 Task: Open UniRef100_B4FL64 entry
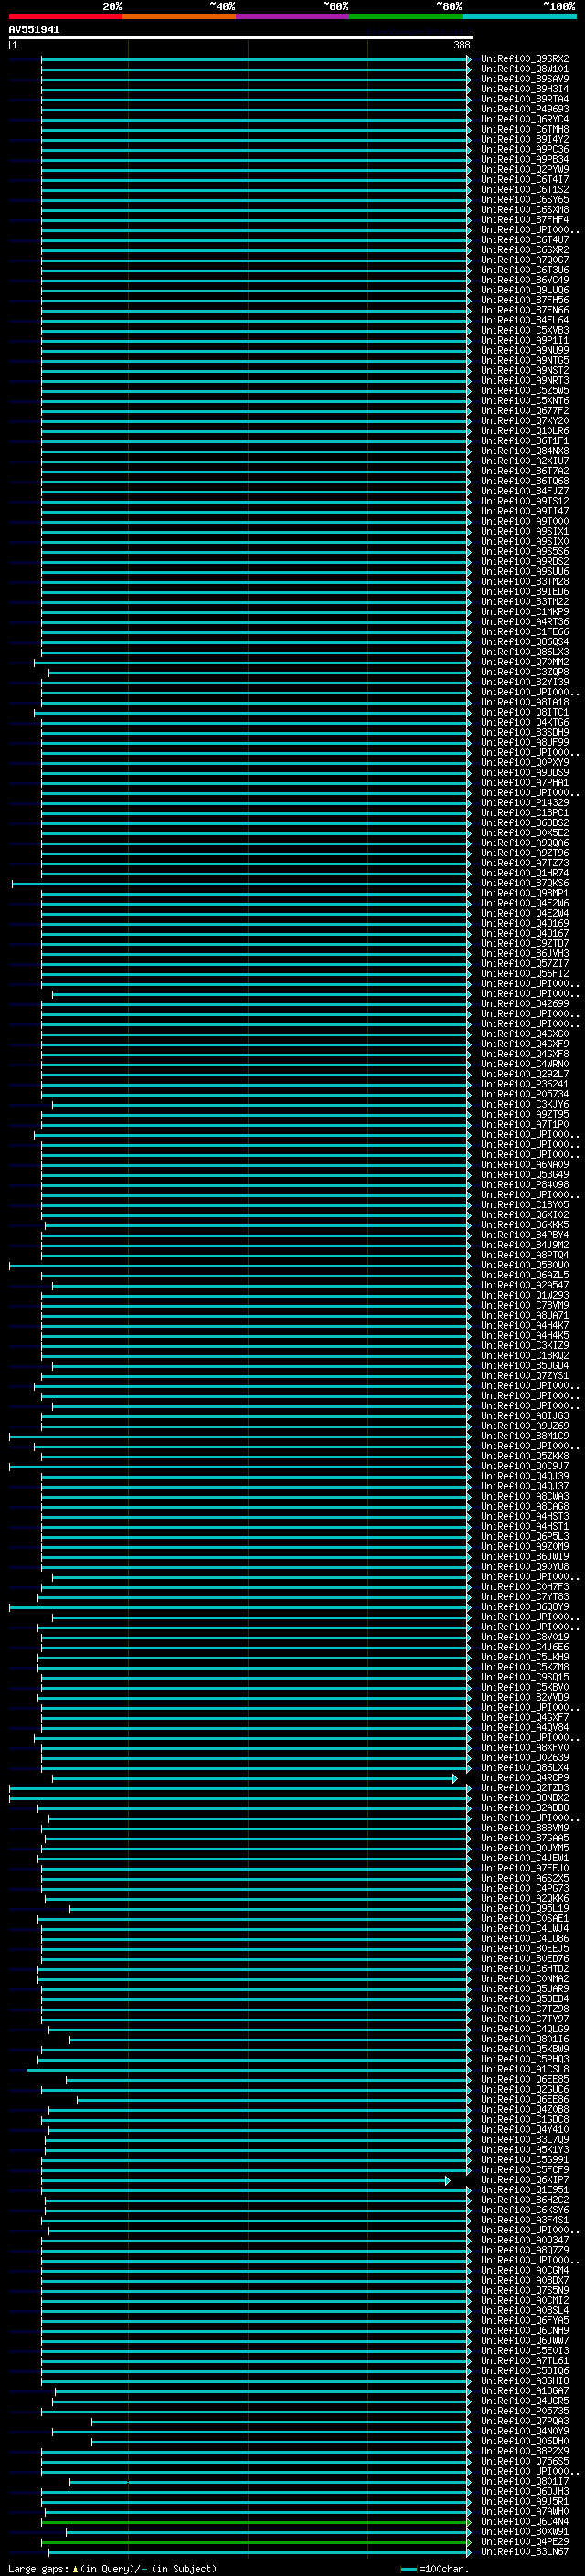click(x=525, y=320)
